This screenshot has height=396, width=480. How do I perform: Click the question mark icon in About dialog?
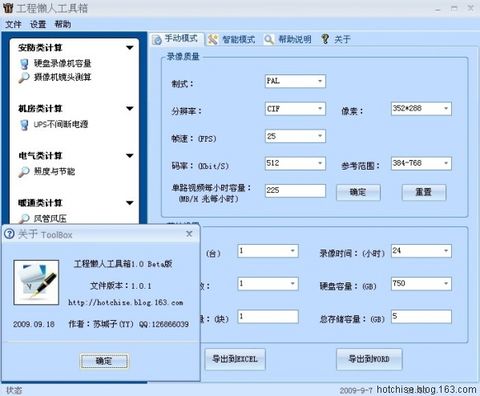click(9, 234)
